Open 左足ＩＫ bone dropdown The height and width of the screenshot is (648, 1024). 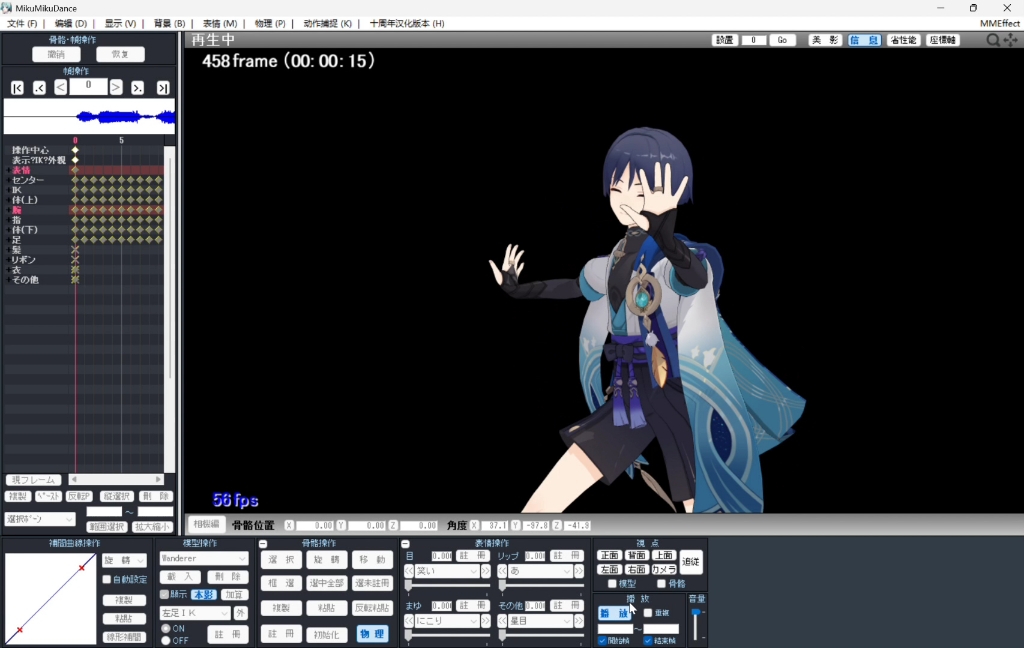195,613
